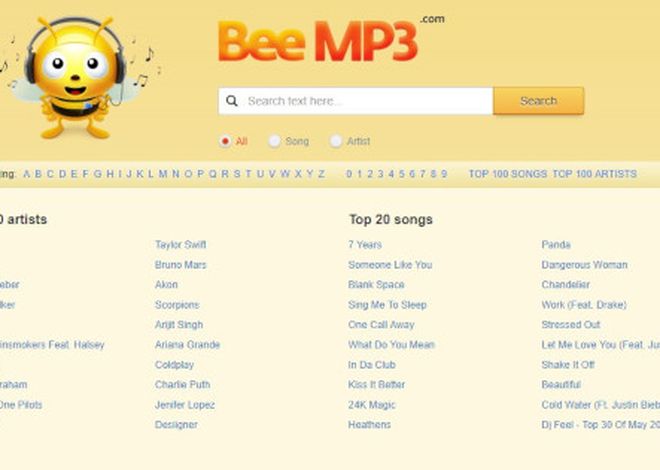Image resolution: width=660 pixels, height=470 pixels.
Task: Click the Top 20 songs heading
Action: coord(391,220)
